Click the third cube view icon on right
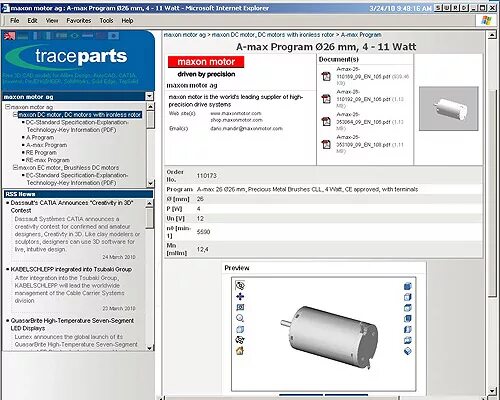Screen dimensions: 500x400 click(x=408, y=308)
